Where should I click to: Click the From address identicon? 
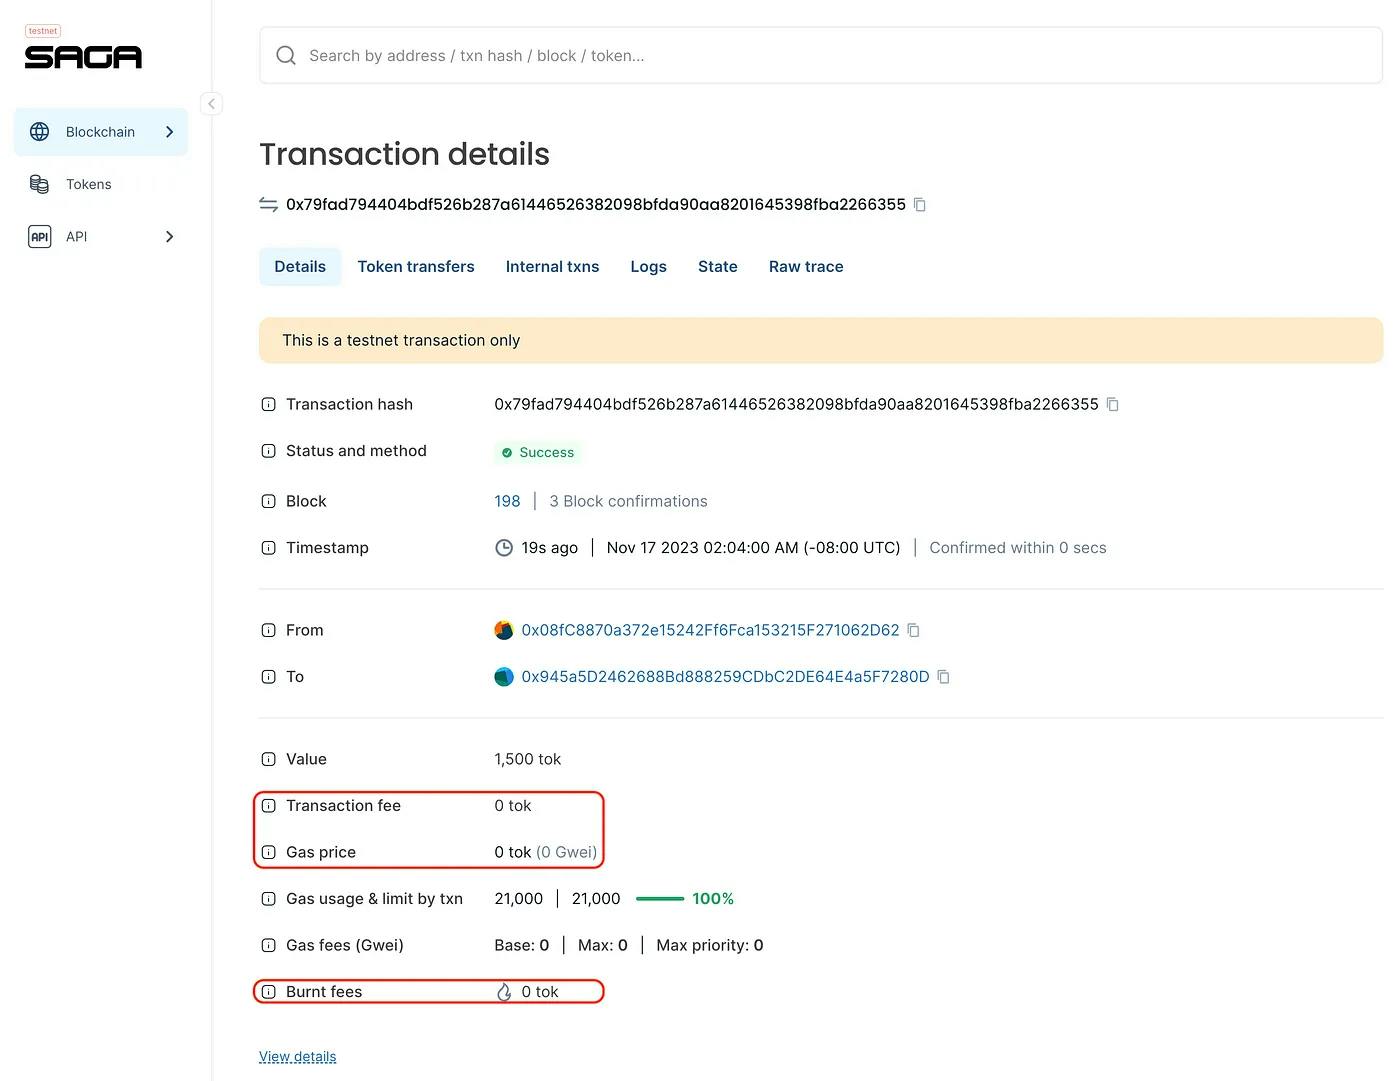coord(504,630)
